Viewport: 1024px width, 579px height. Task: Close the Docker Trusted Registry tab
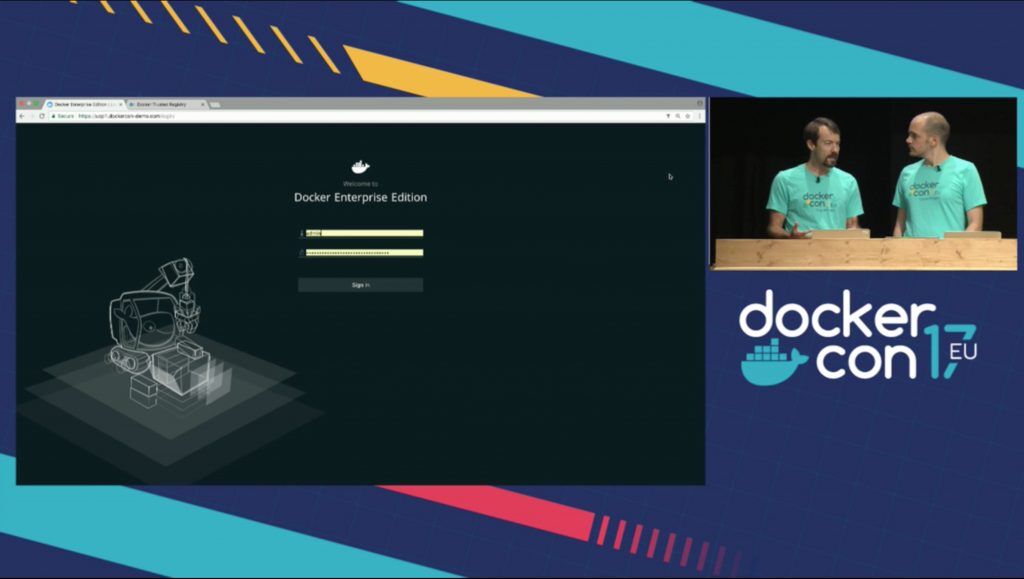(x=202, y=104)
